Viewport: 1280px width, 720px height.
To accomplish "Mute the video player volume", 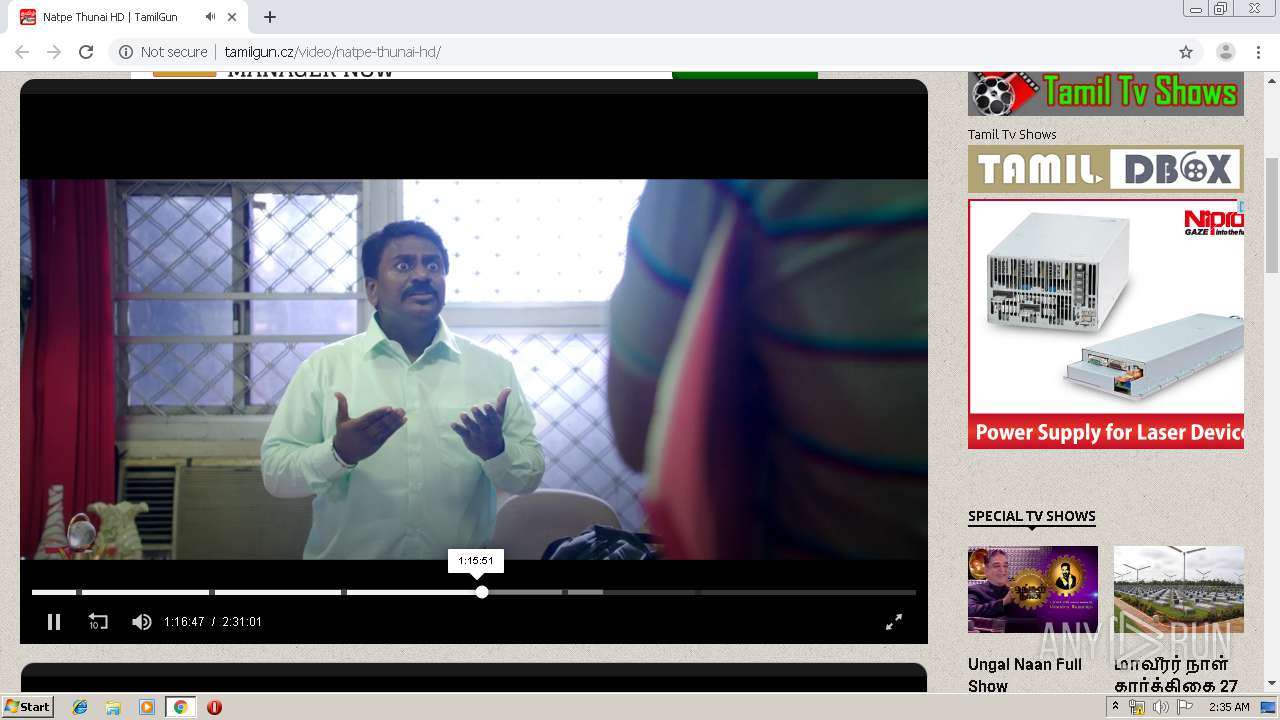I will [142, 622].
